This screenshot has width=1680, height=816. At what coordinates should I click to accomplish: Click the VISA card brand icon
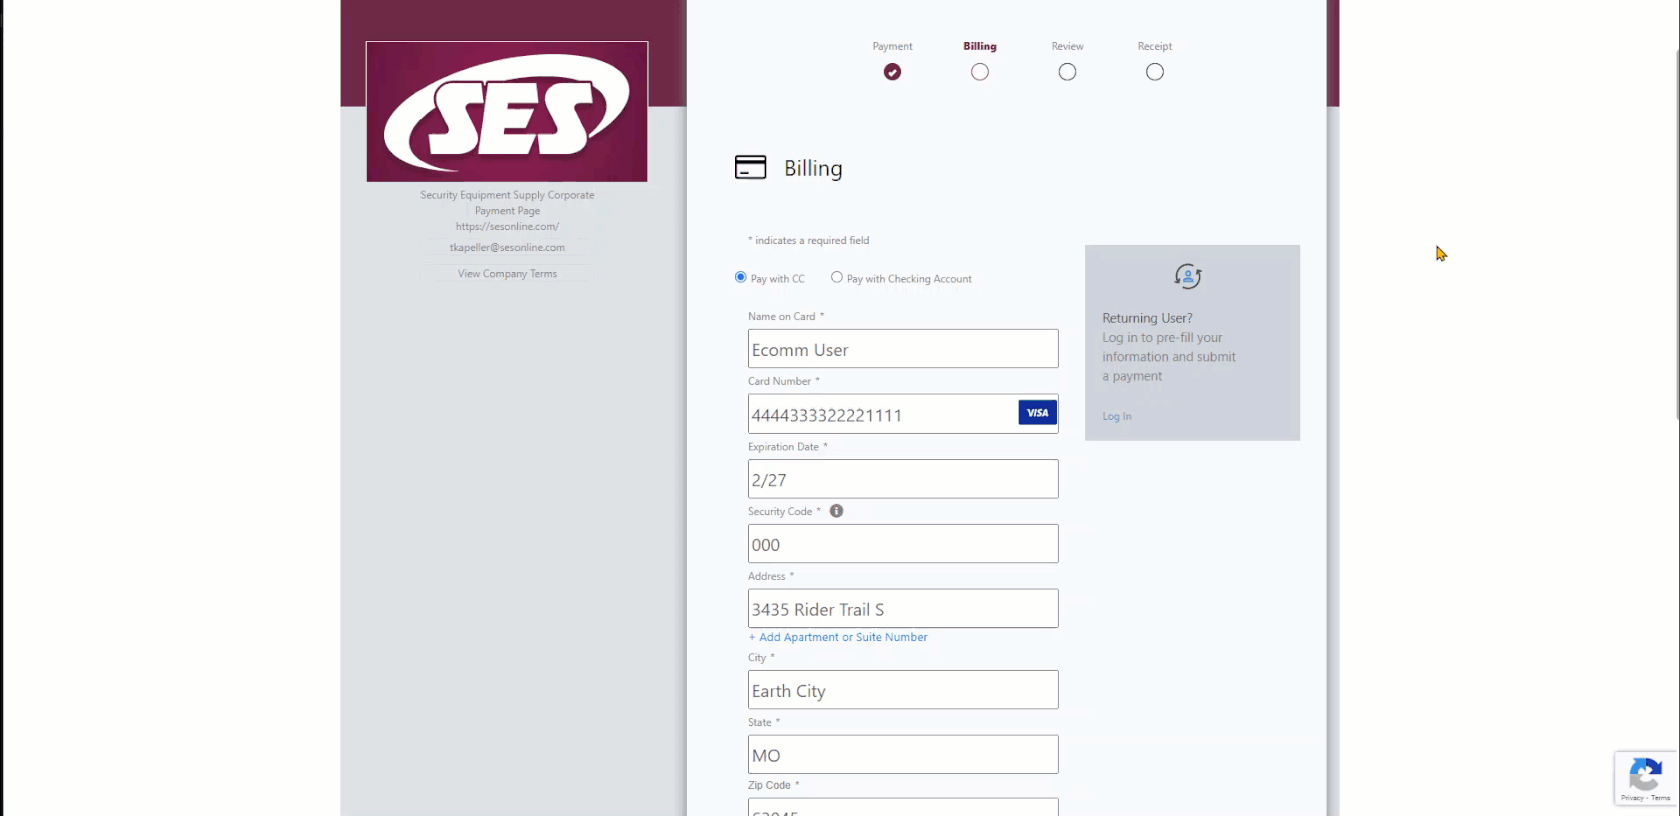[x=1037, y=412]
